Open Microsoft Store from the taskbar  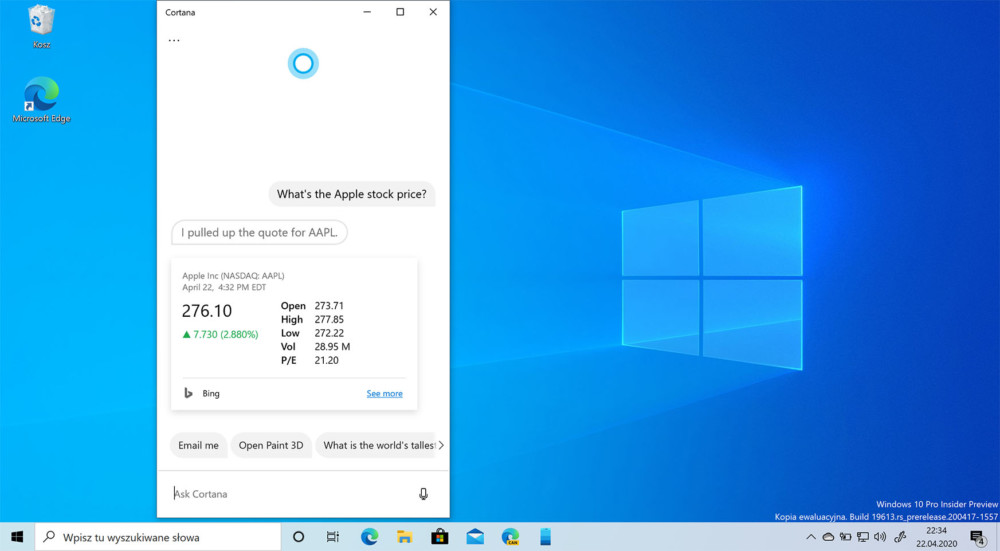click(439, 537)
